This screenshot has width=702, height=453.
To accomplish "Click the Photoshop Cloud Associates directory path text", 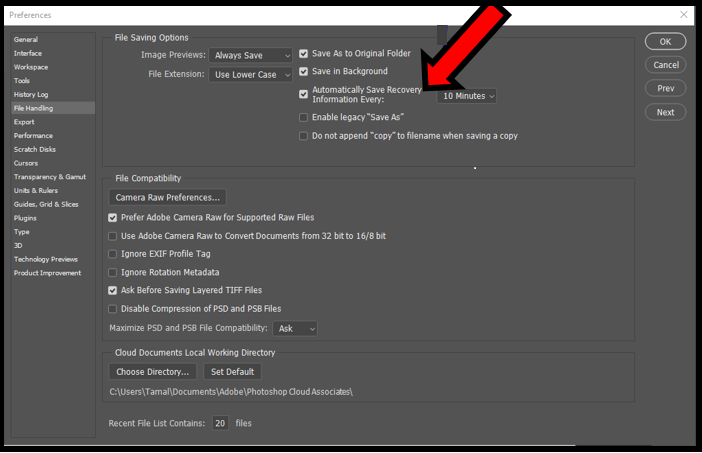I will pyautogui.click(x=231, y=392).
